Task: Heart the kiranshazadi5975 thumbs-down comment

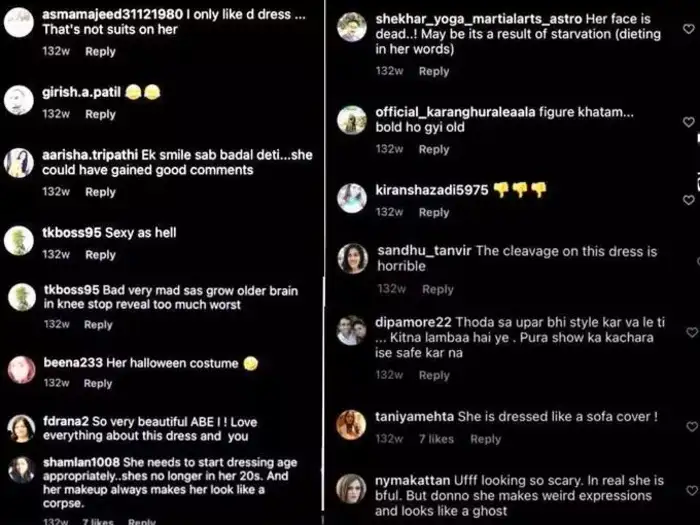Action: coord(690,200)
